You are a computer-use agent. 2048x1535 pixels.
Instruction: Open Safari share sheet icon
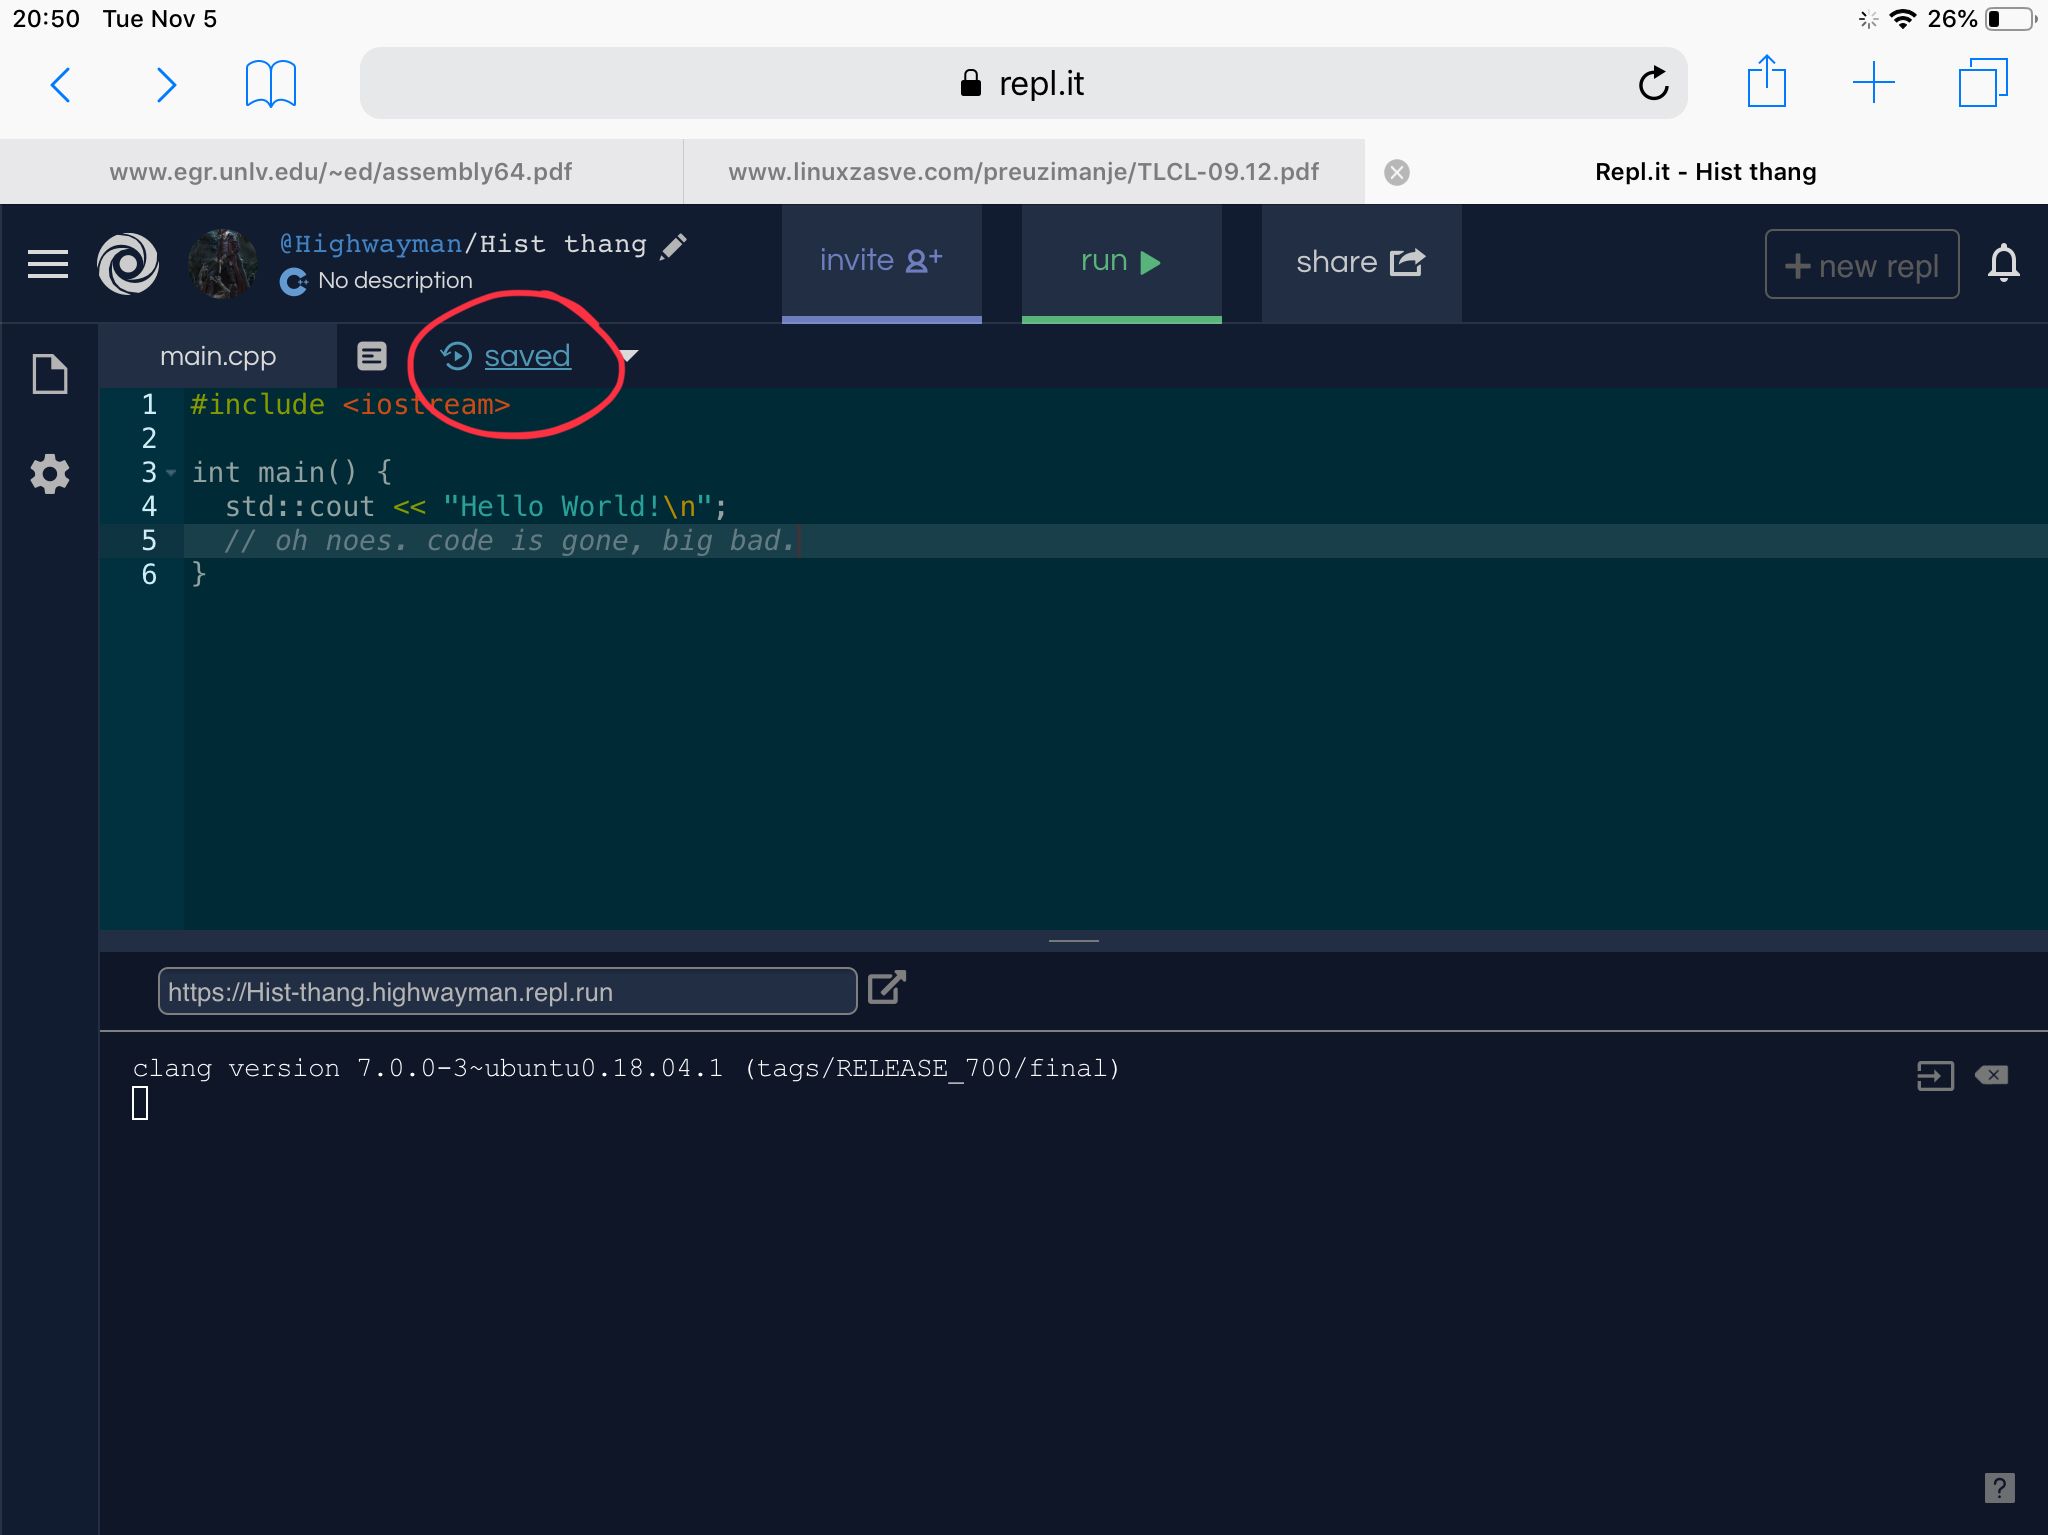point(1766,82)
